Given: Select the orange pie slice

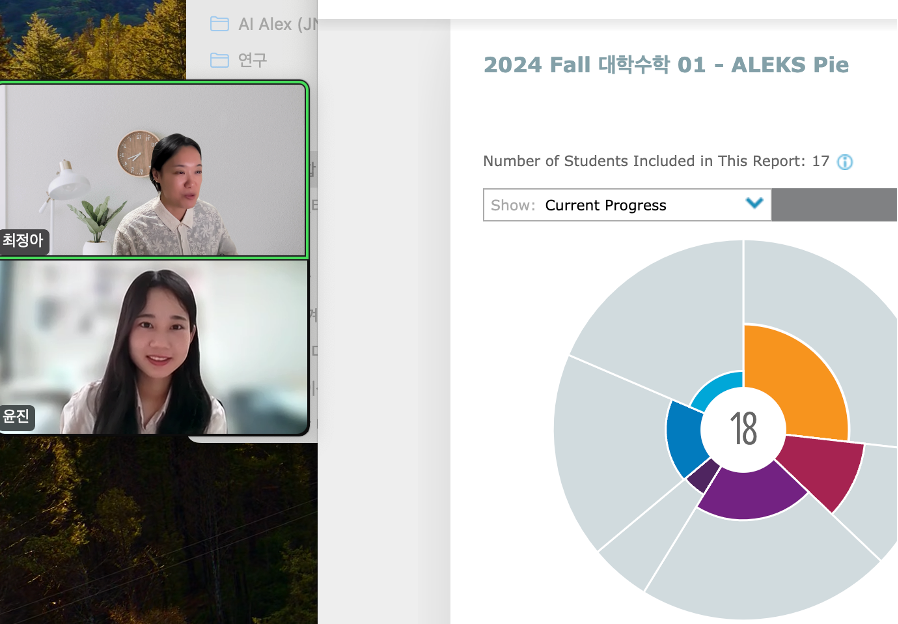Looking at the screenshot, I should (795, 380).
